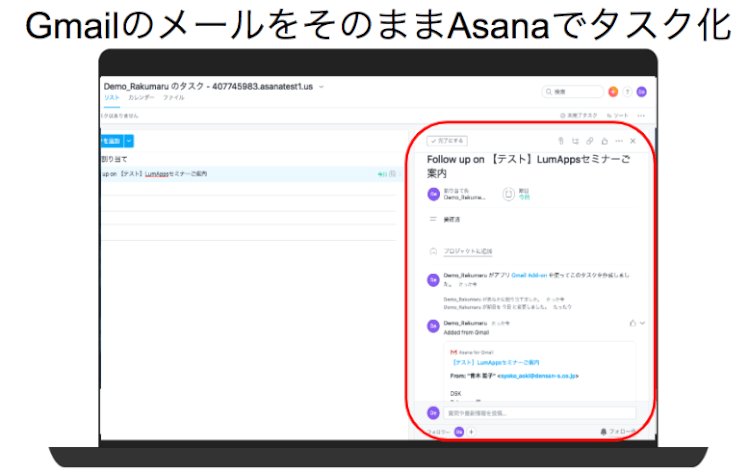Switch to the カレンダー tab
Viewport: 750px width, 474px height.
[141, 98]
